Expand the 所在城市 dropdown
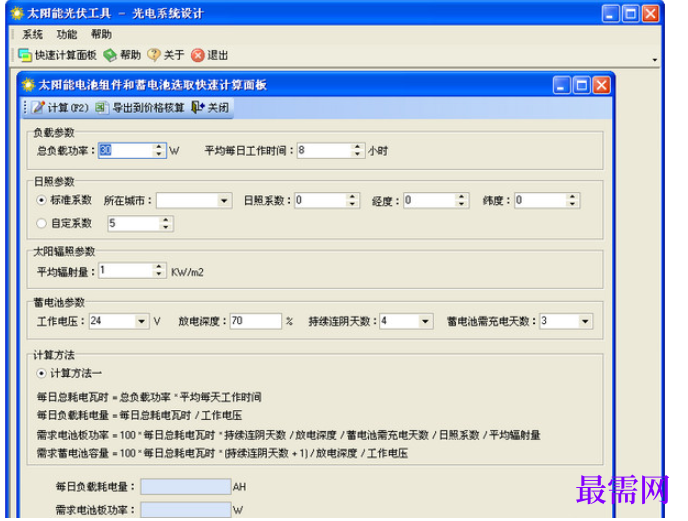Screen dimensions: 688x521 pos(224,201)
